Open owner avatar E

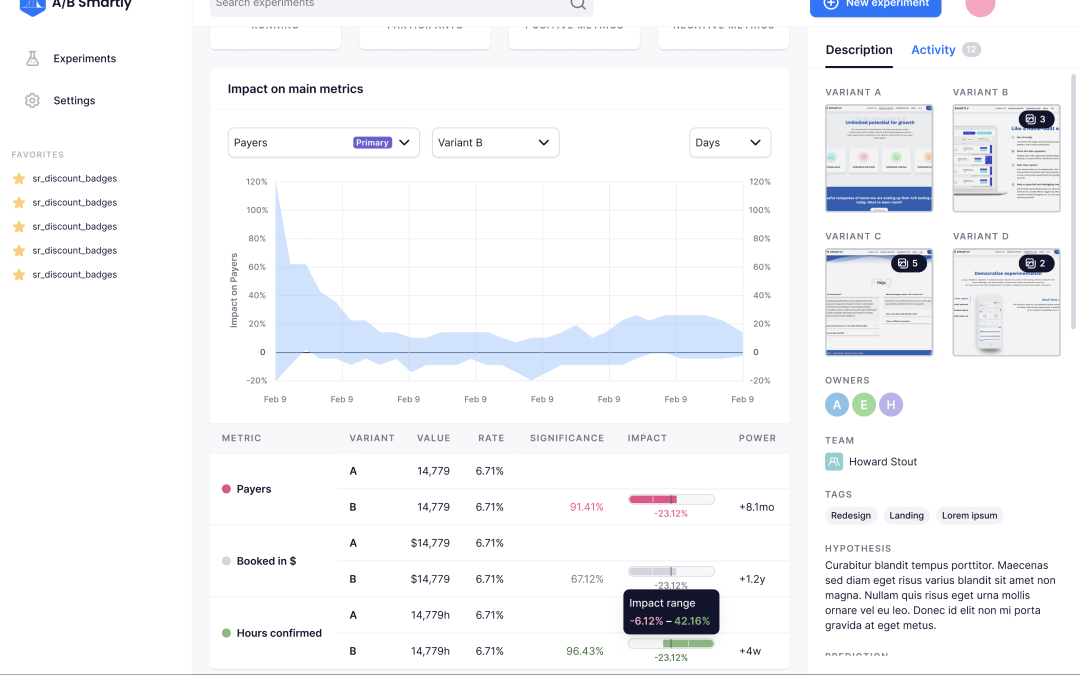pyautogui.click(x=864, y=404)
